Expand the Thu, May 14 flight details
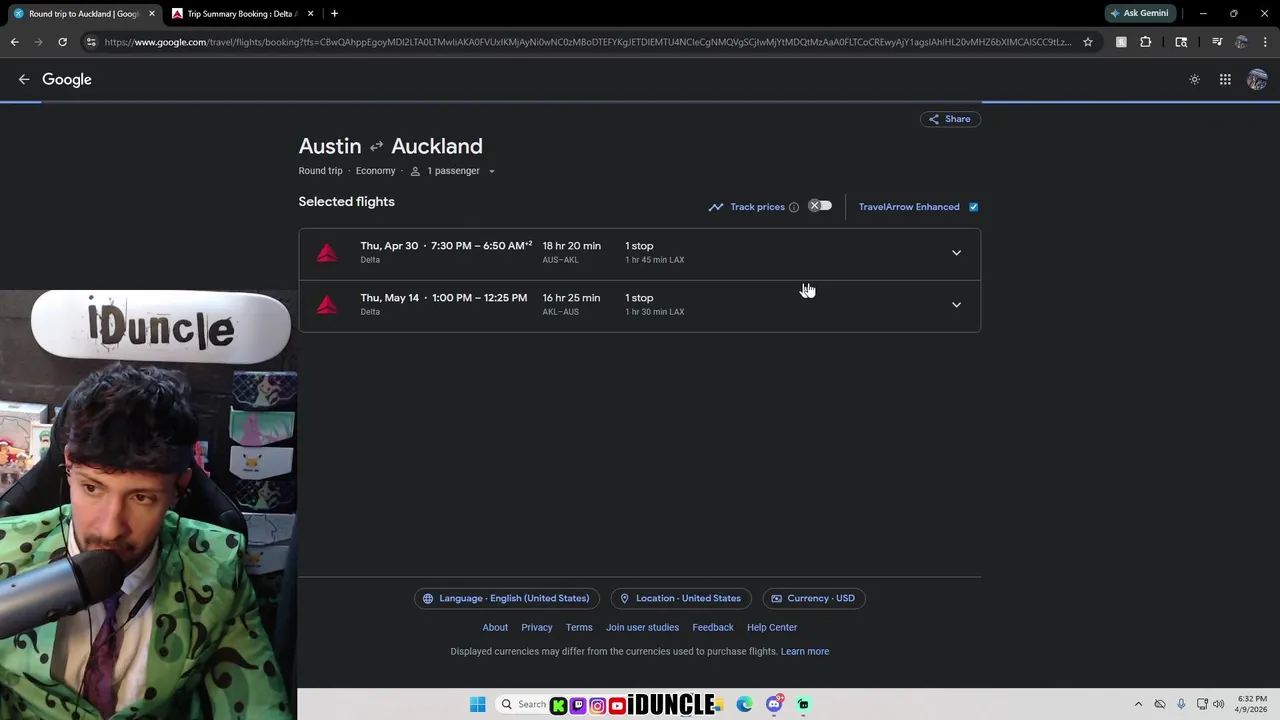 tap(956, 305)
